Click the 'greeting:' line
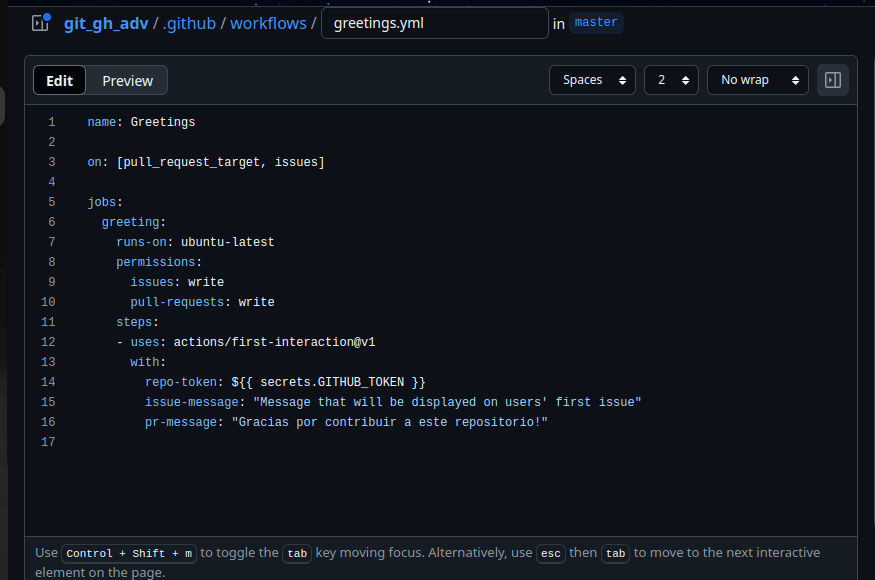 click(x=134, y=222)
